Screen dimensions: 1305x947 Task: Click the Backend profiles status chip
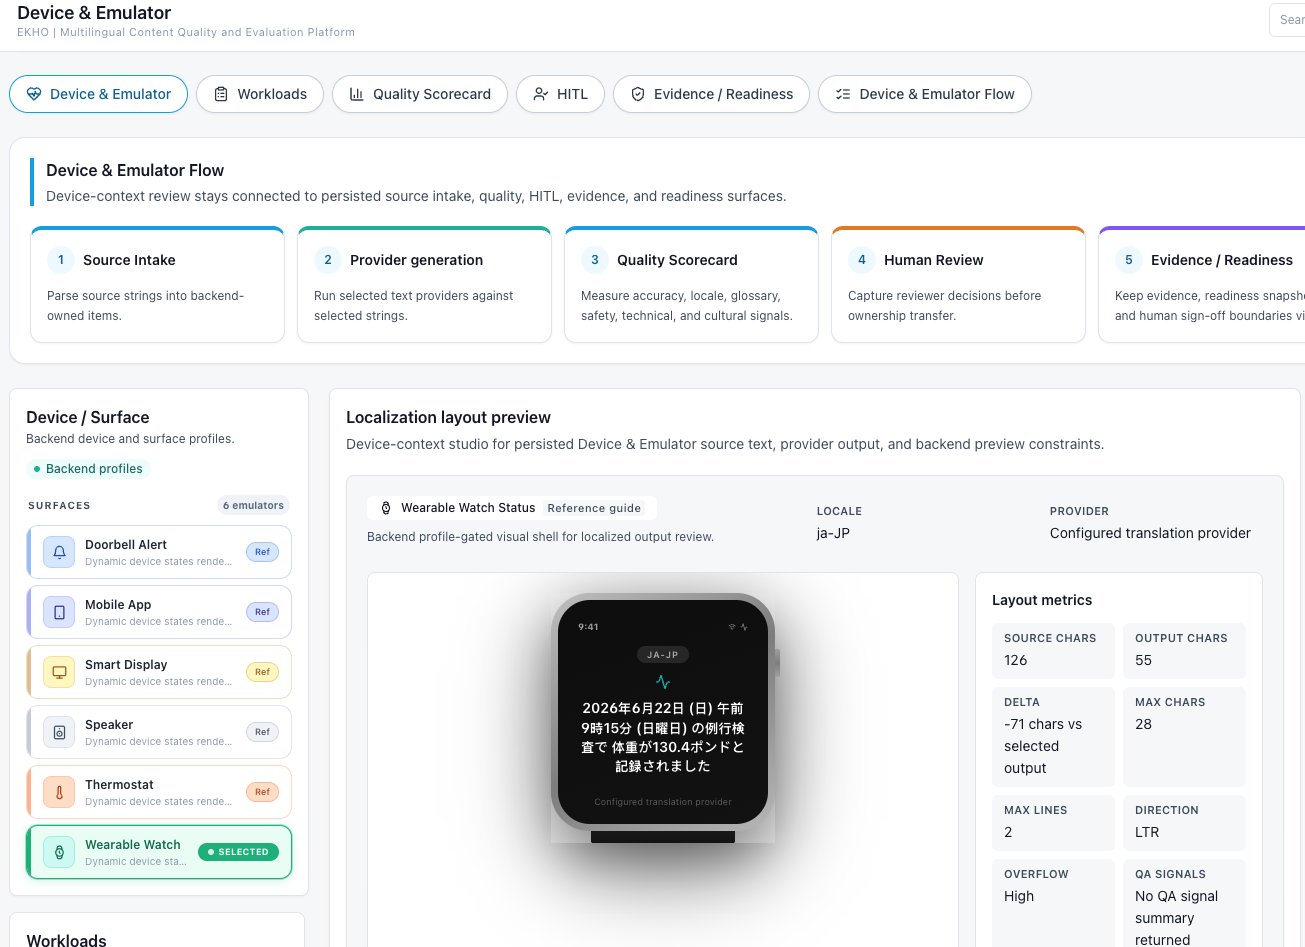88,469
